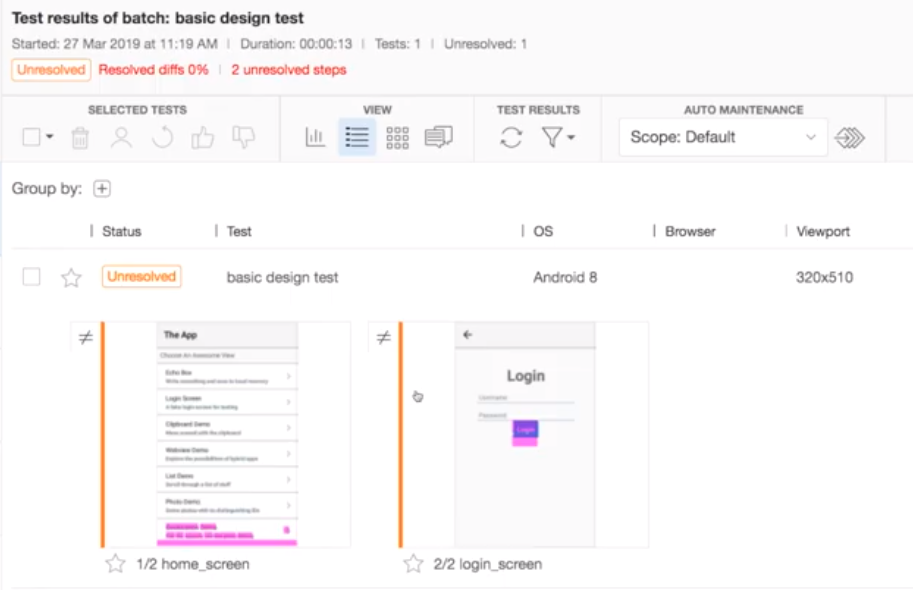Switch to bar chart view
Screen dimensions: 913x590
[316, 138]
